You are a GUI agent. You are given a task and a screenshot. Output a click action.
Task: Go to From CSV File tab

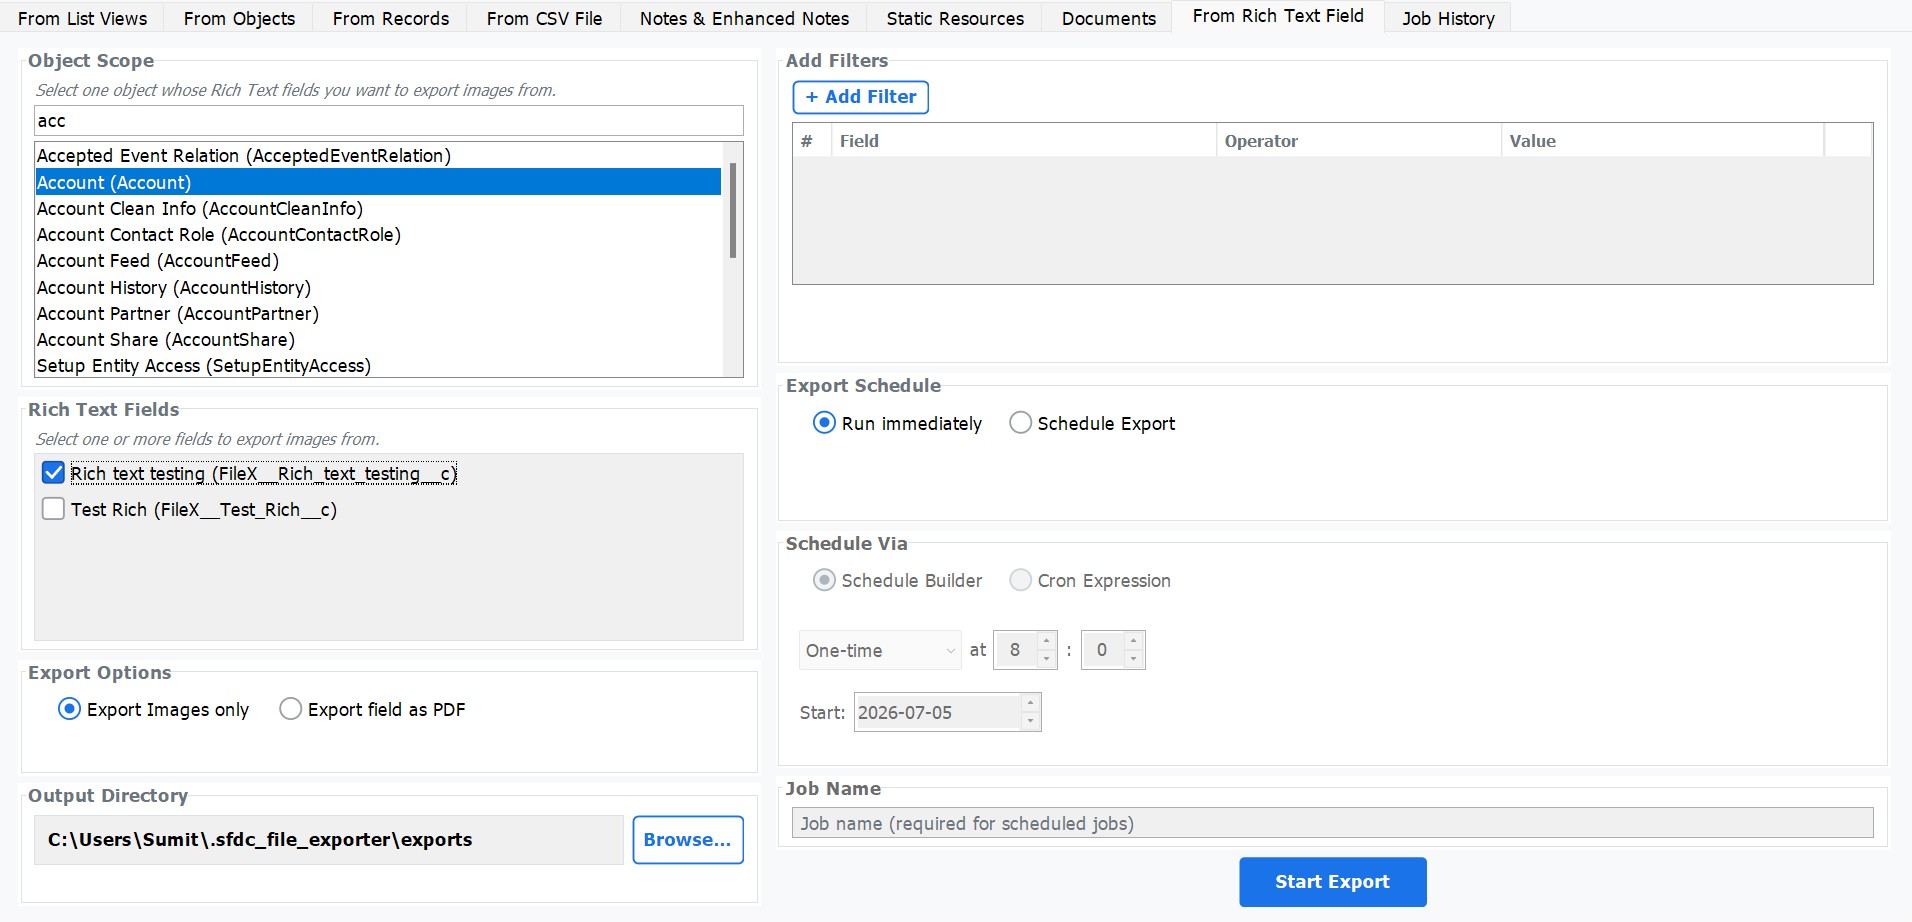(x=544, y=18)
